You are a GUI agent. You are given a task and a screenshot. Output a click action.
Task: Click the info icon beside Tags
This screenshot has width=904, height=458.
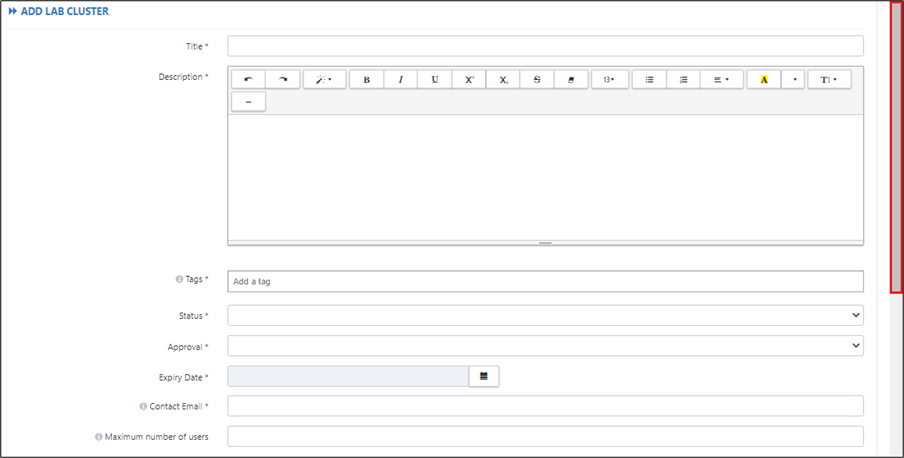pos(179,279)
